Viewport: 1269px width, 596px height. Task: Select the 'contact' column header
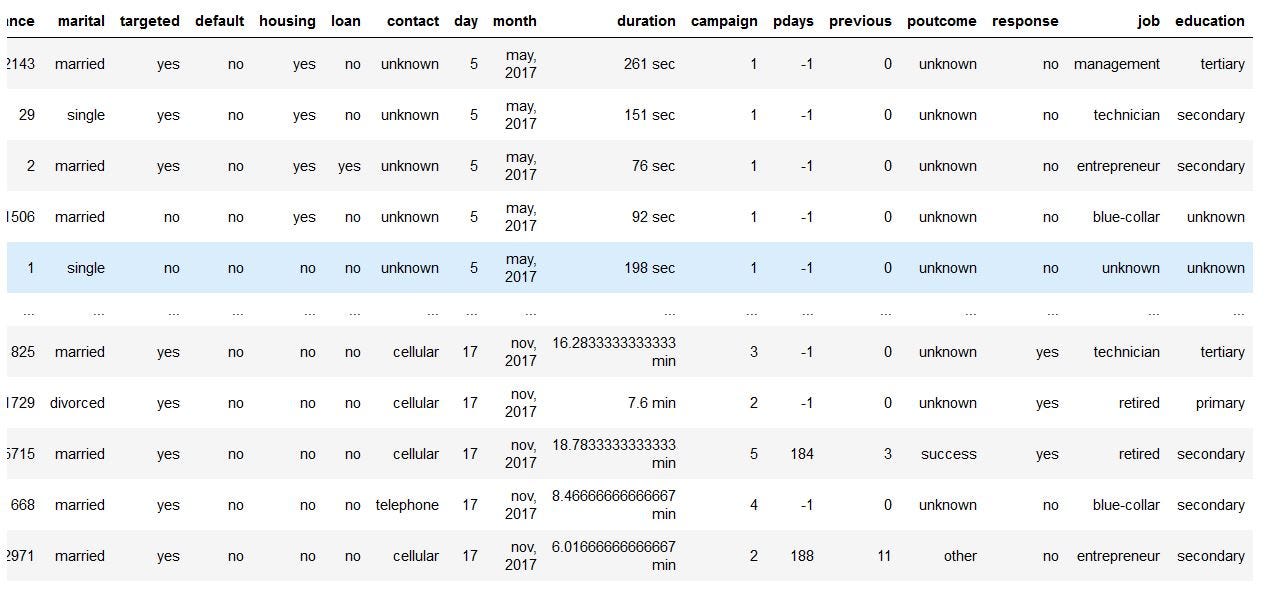pos(413,21)
